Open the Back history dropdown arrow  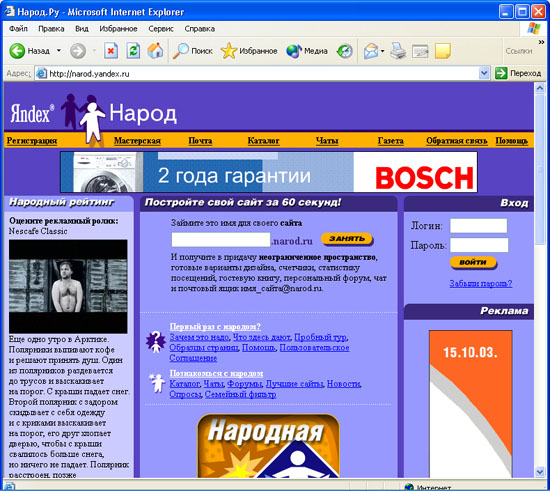tap(59, 51)
